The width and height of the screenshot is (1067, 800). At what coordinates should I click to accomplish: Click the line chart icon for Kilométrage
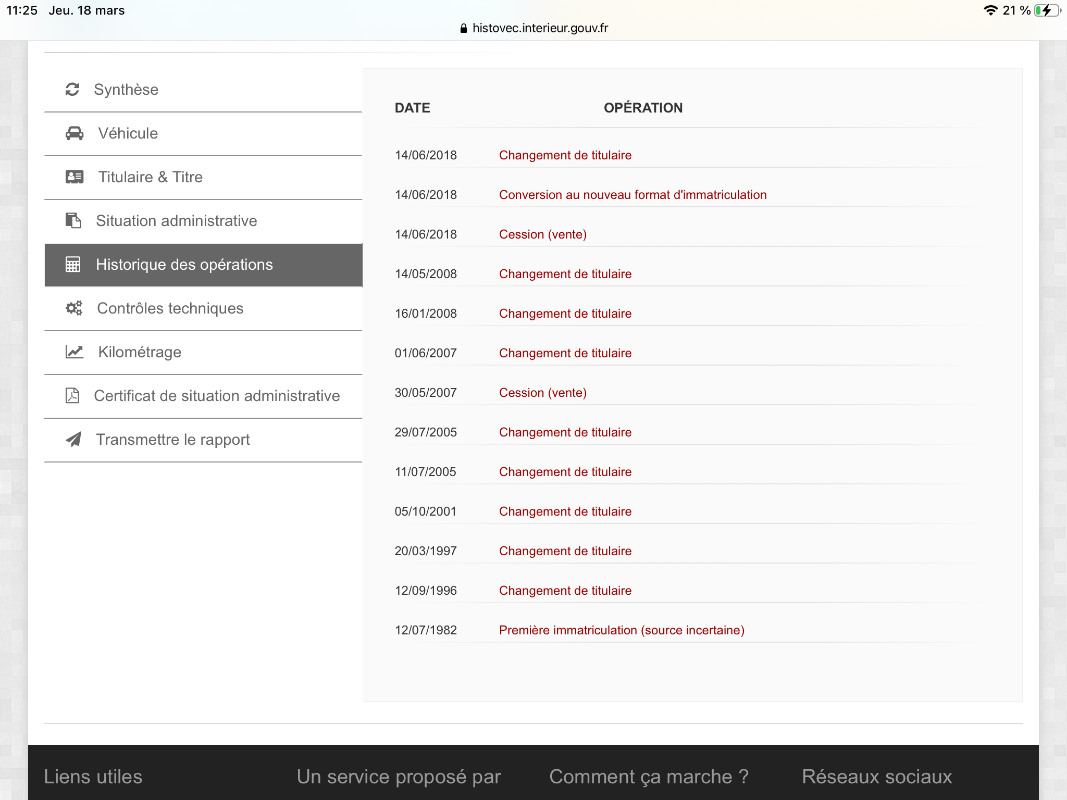coord(74,352)
